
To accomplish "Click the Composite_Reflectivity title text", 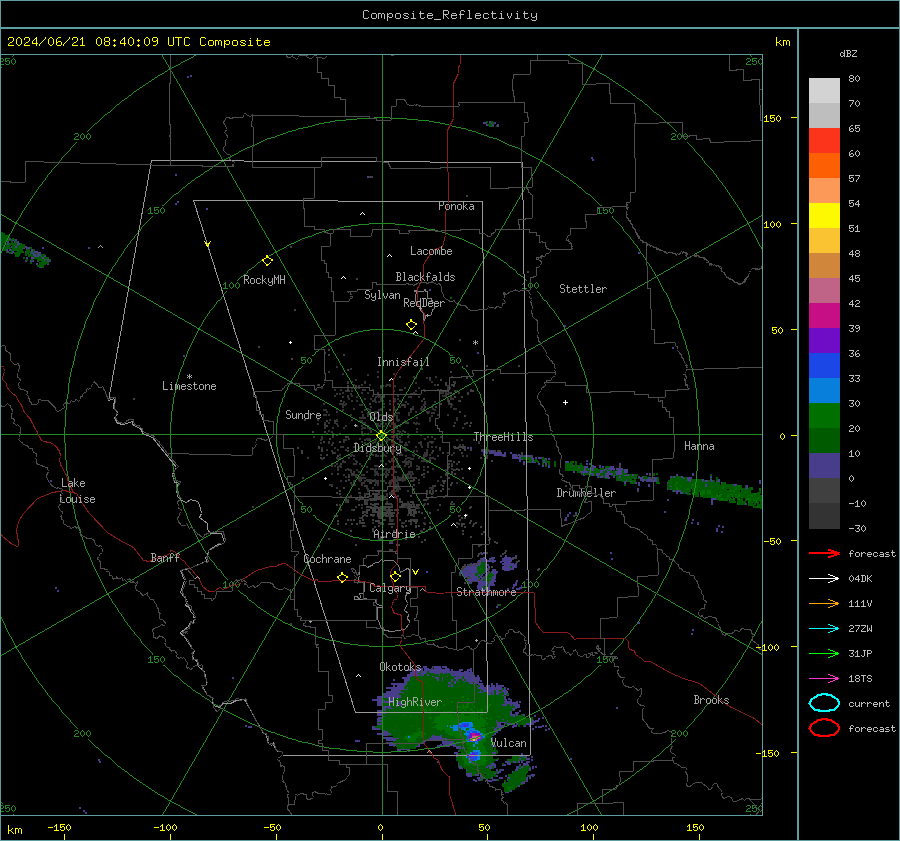I will pyautogui.click(x=450, y=15).
